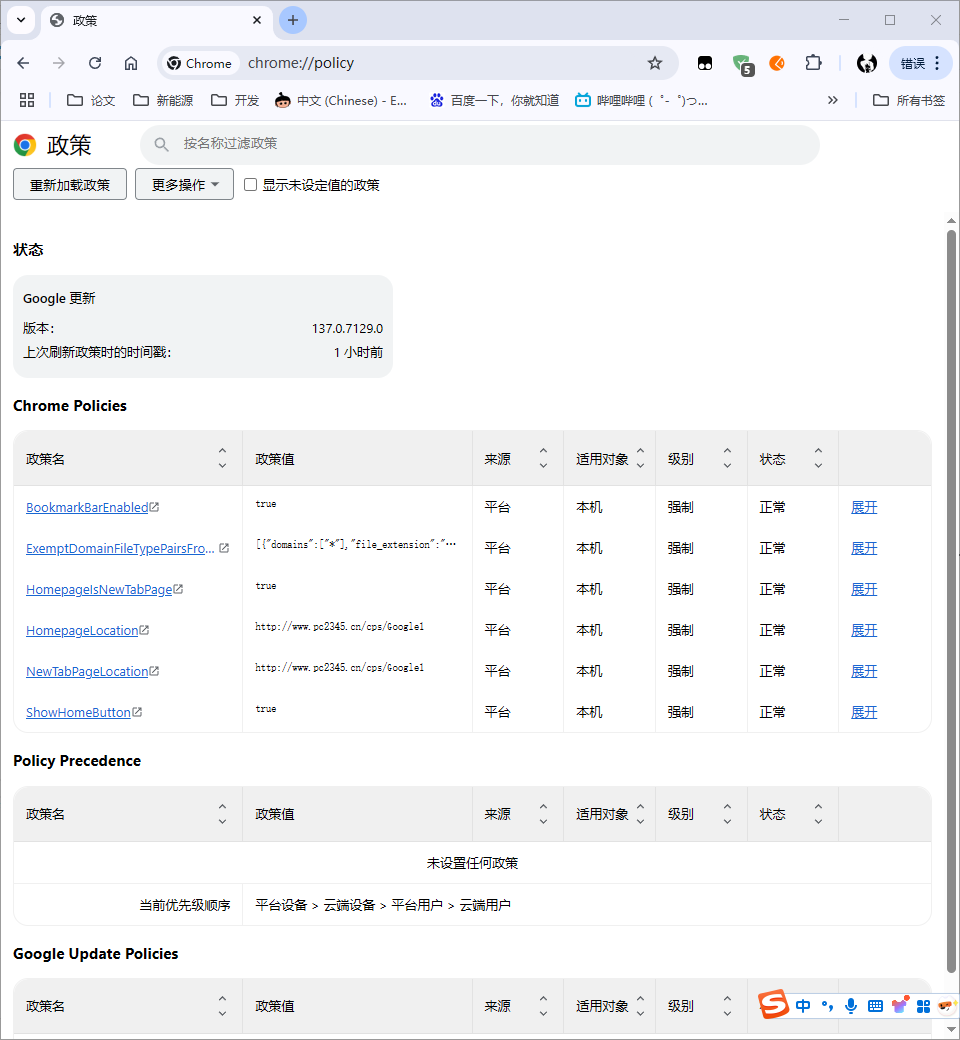
Task: Click the vertical page scrollbar
Action: click(951, 600)
